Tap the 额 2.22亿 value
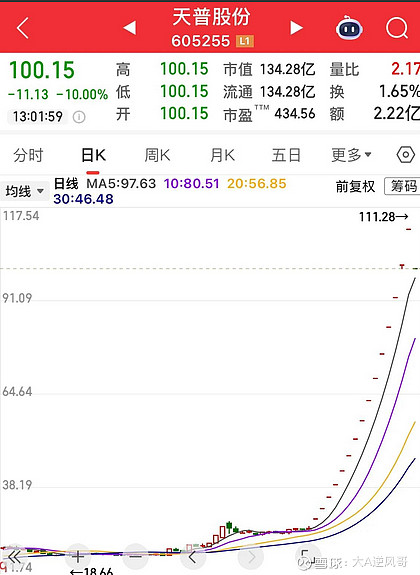 [x=397, y=114]
